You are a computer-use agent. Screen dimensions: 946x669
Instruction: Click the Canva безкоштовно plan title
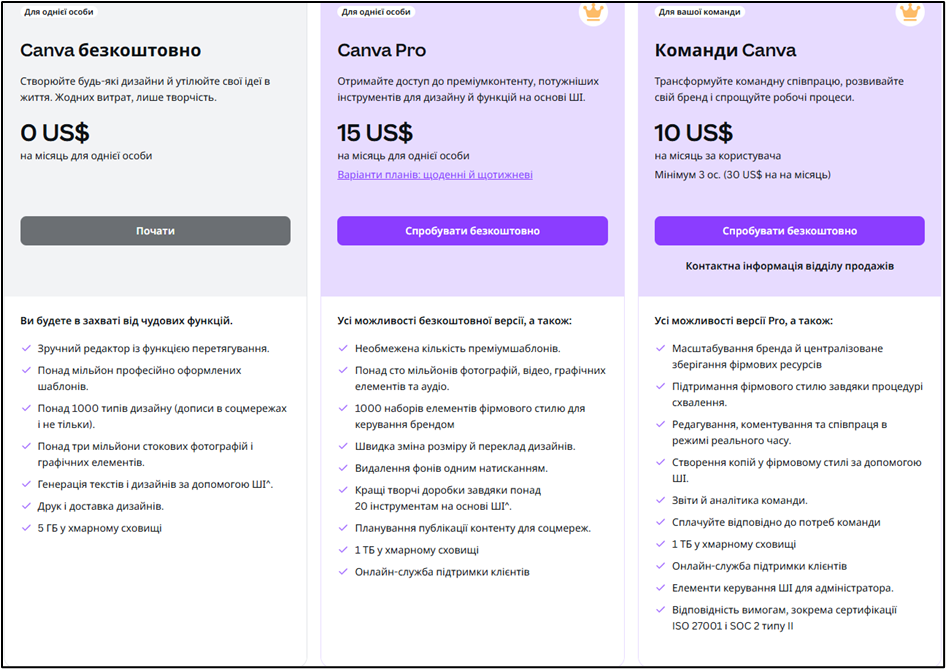tap(113, 49)
